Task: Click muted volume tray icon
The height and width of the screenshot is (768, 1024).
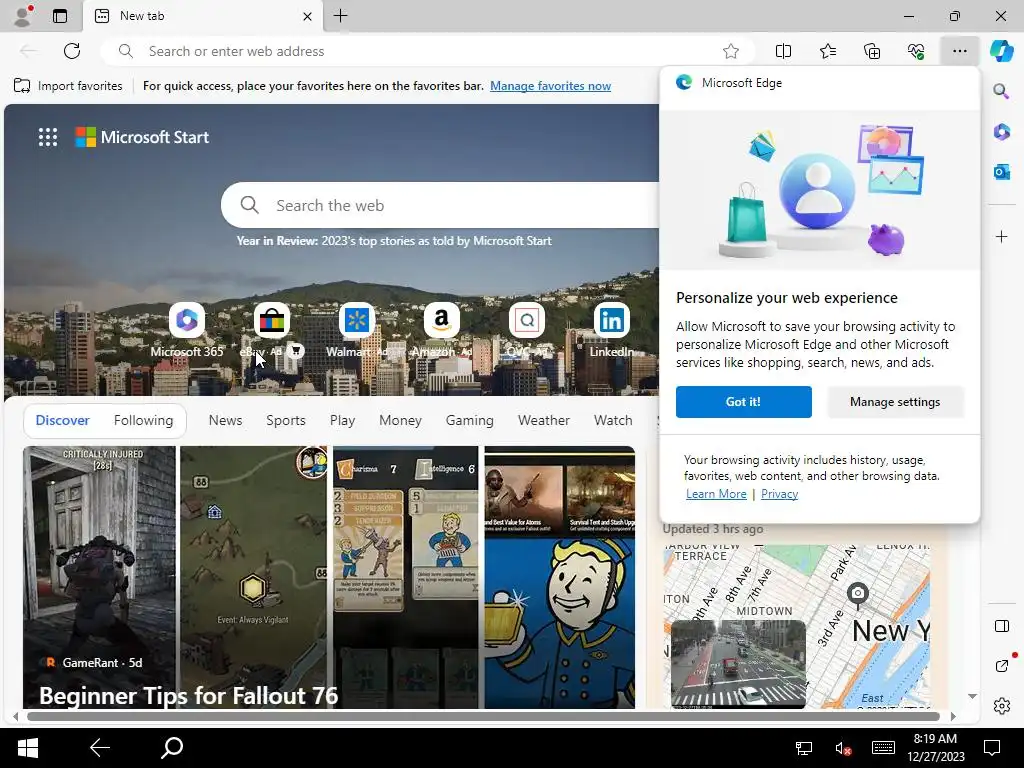Action: [x=843, y=748]
